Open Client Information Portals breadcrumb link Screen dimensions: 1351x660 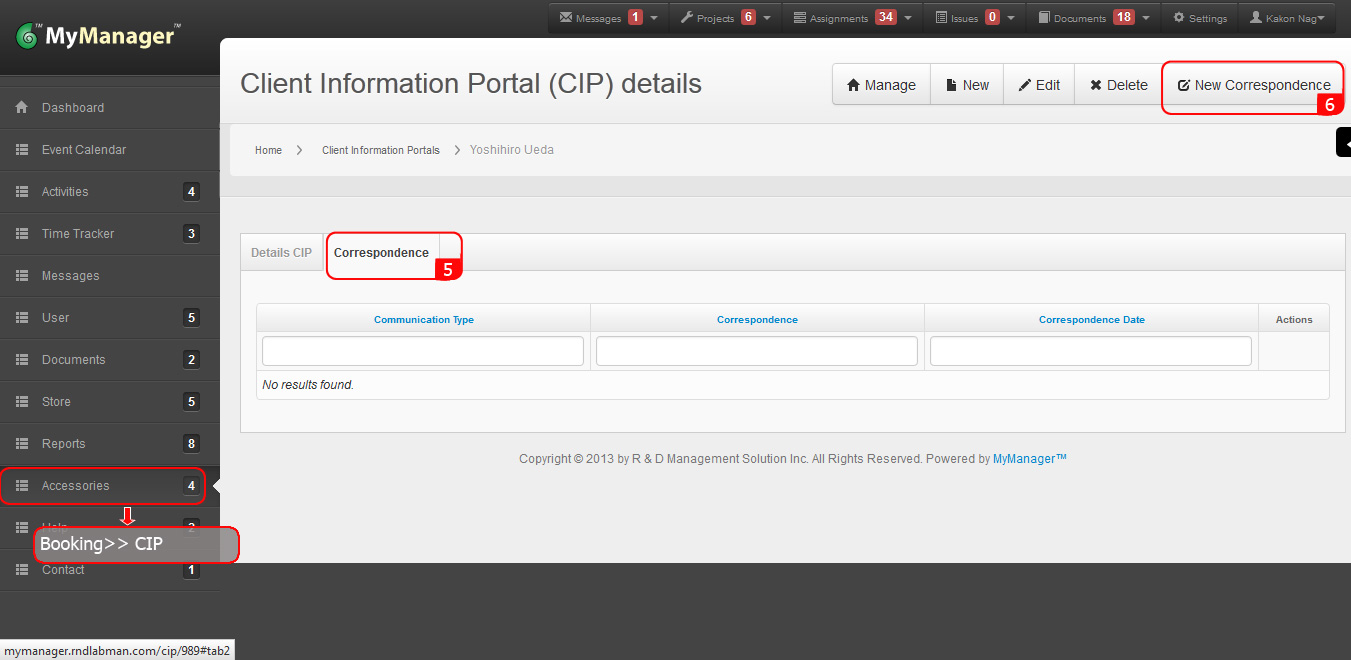380,150
